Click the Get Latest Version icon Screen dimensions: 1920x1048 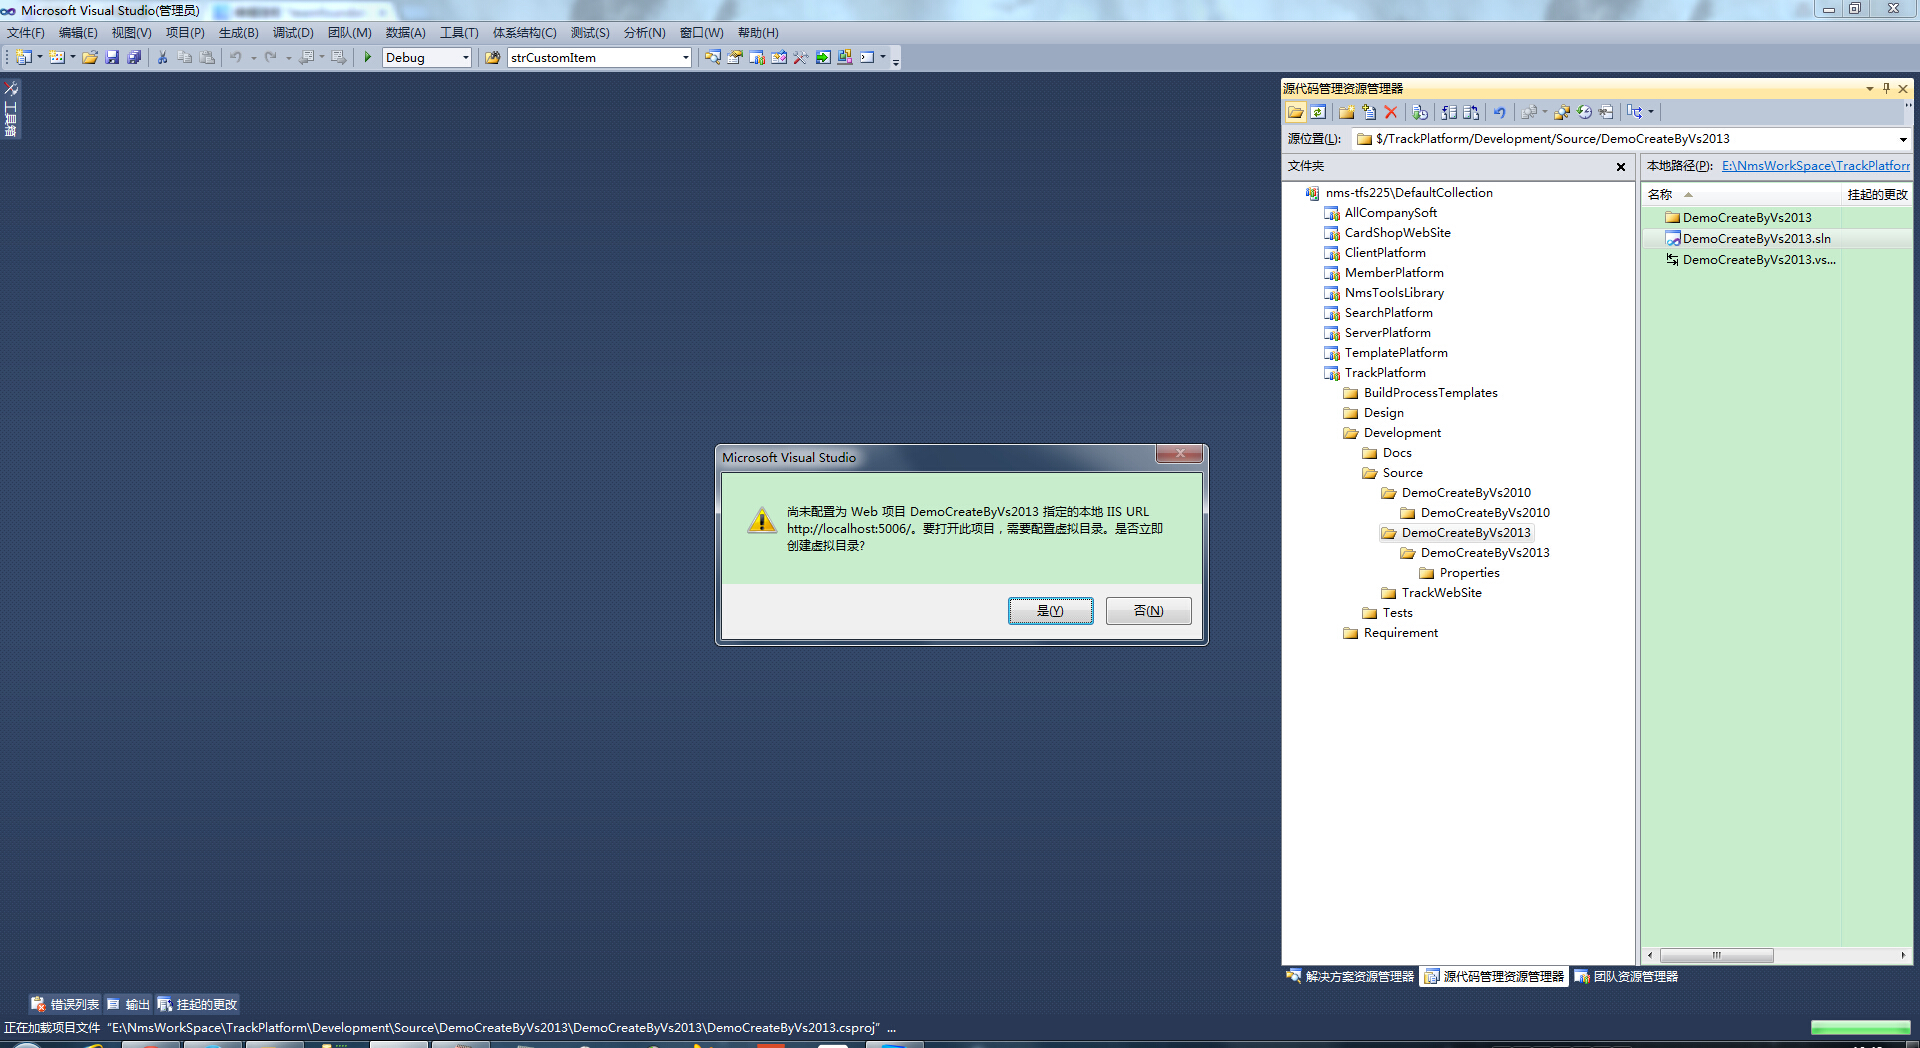point(1420,112)
